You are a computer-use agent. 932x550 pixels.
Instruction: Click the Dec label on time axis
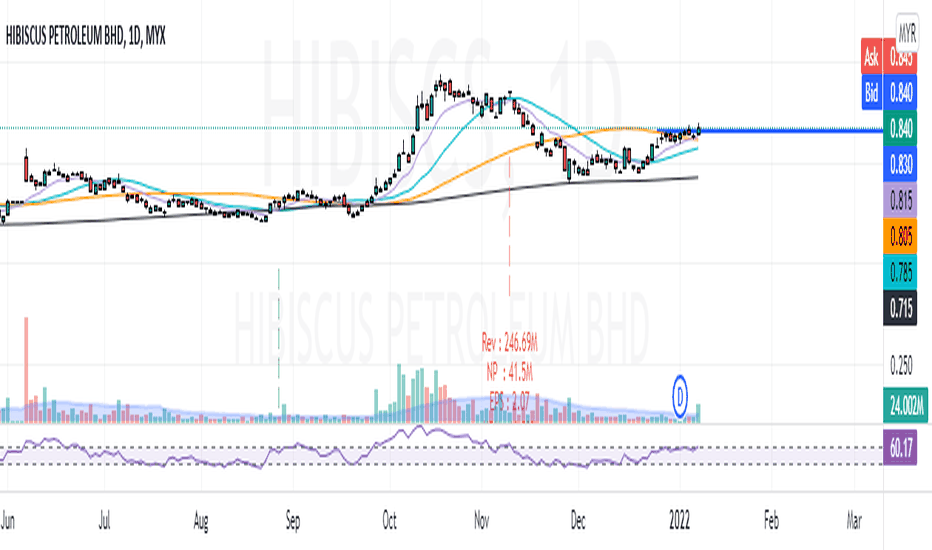[578, 521]
